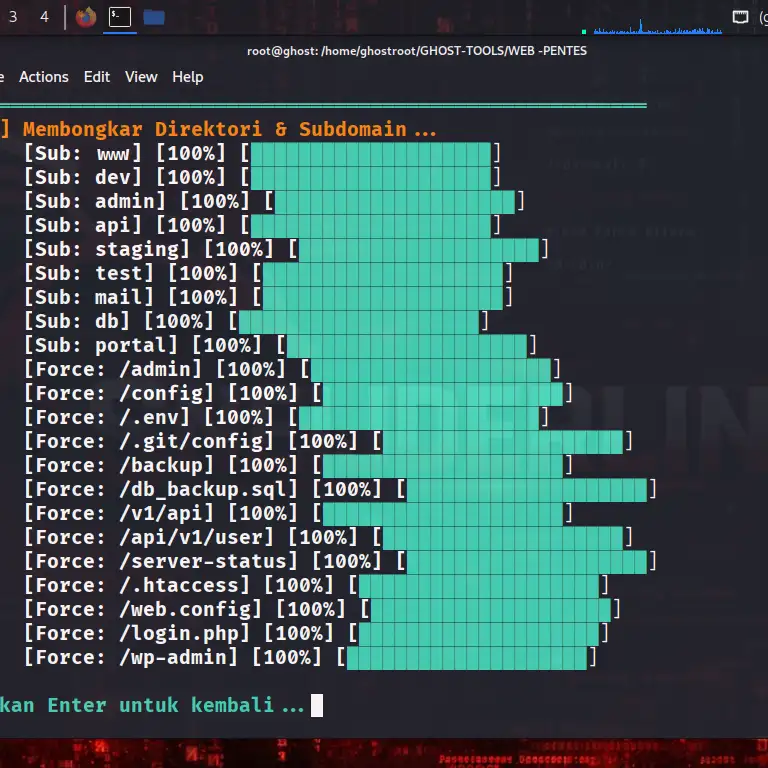Click the '[Sub: api]' line
The image size is (768, 768).
tap(262, 225)
